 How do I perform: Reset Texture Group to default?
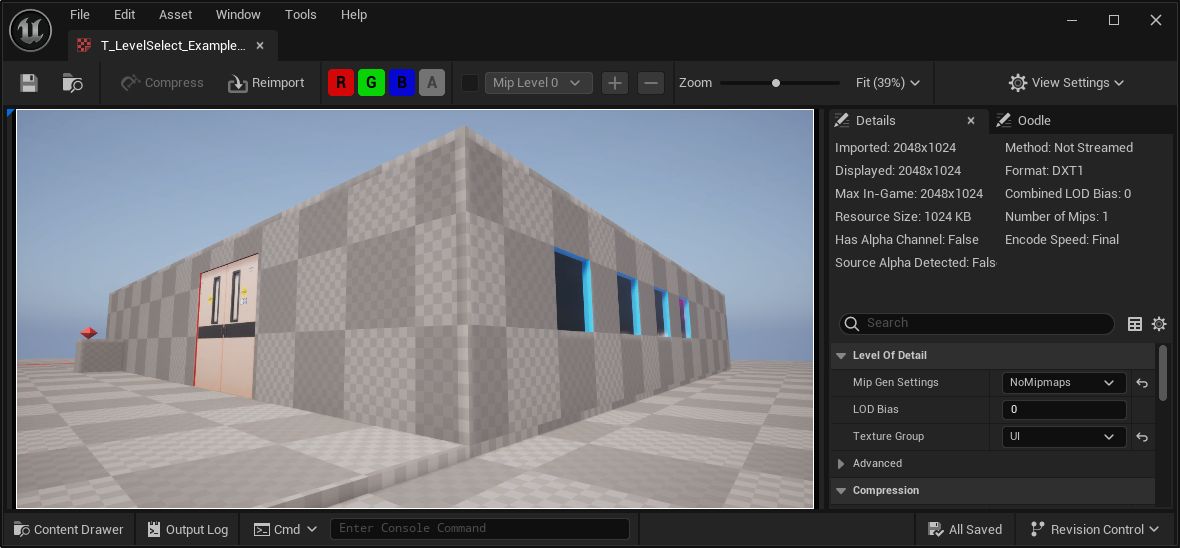[x=1142, y=437]
